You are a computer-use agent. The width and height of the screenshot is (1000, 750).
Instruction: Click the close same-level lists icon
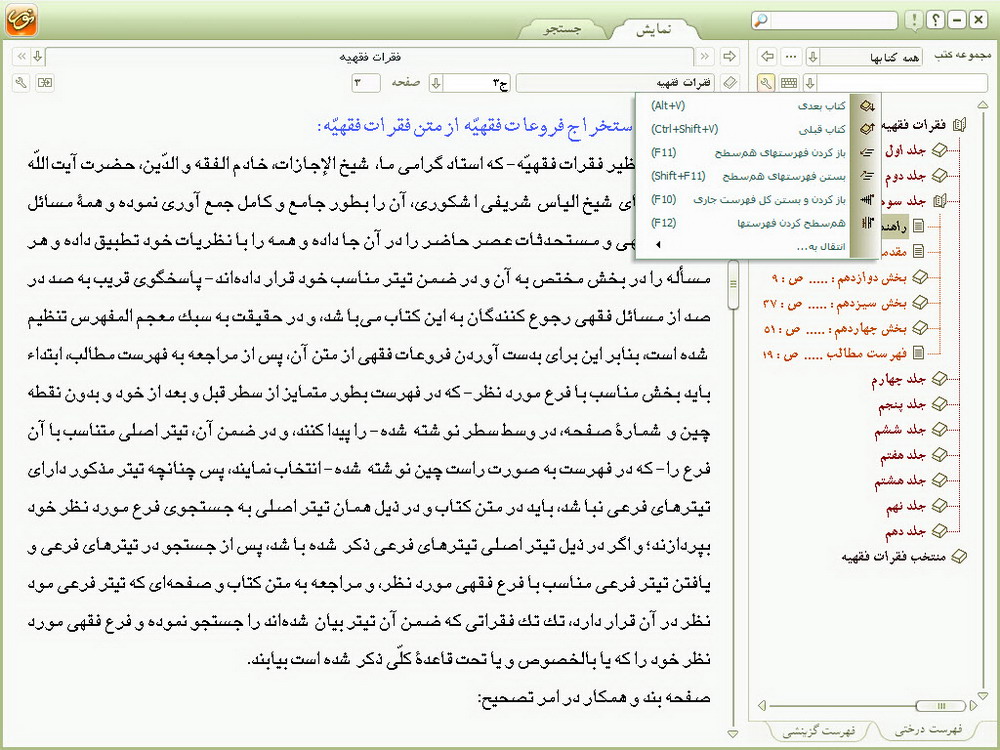click(867, 176)
